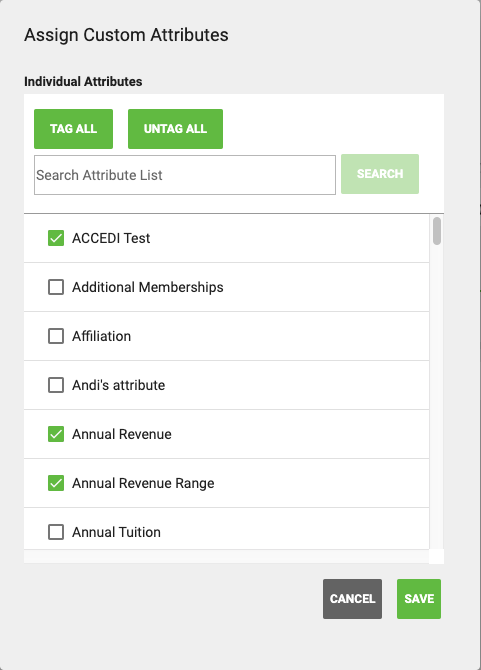Focus the Search Attribute List field
This screenshot has height=670, width=481.
click(x=185, y=175)
